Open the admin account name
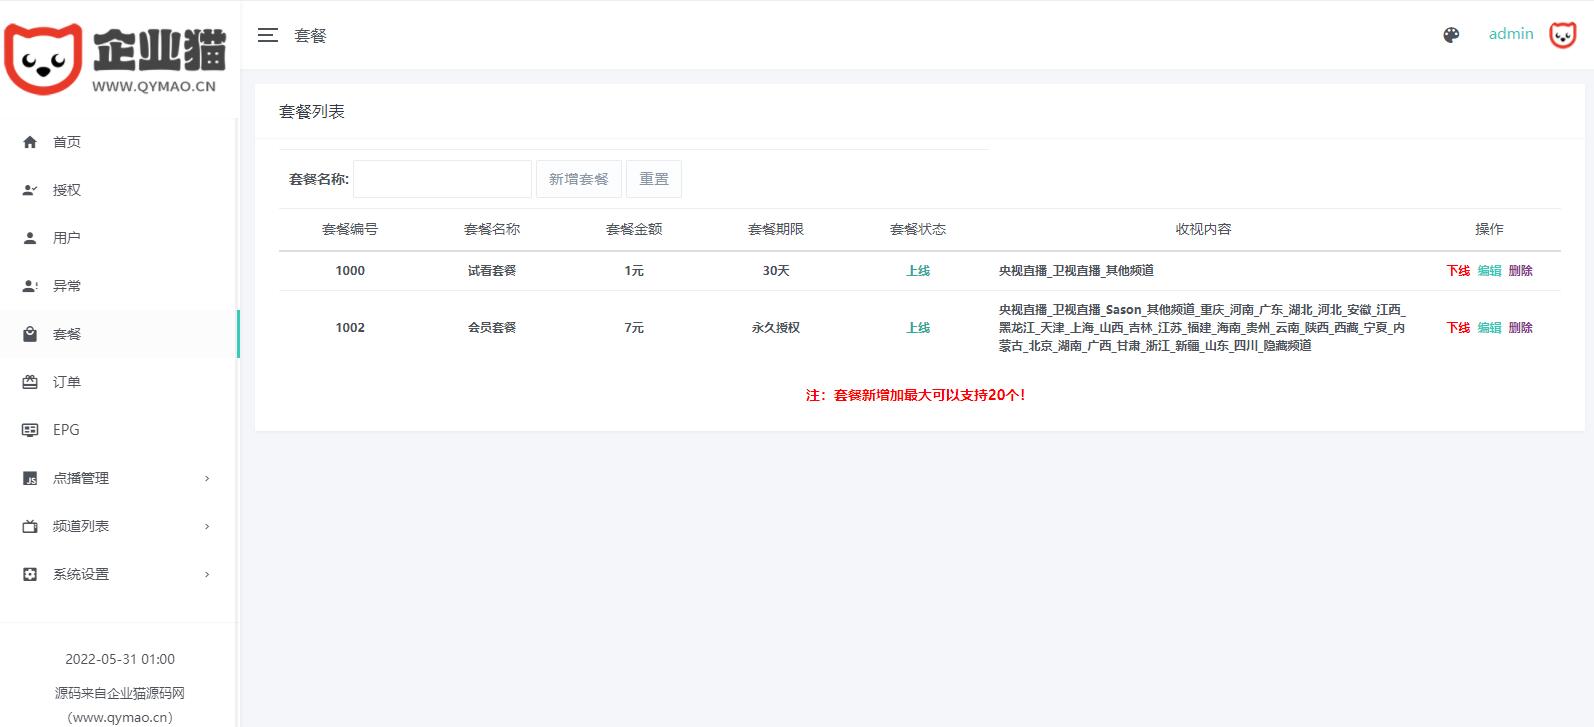Image resolution: width=1594 pixels, height=727 pixels. pyautogui.click(x=1511, y=34)
